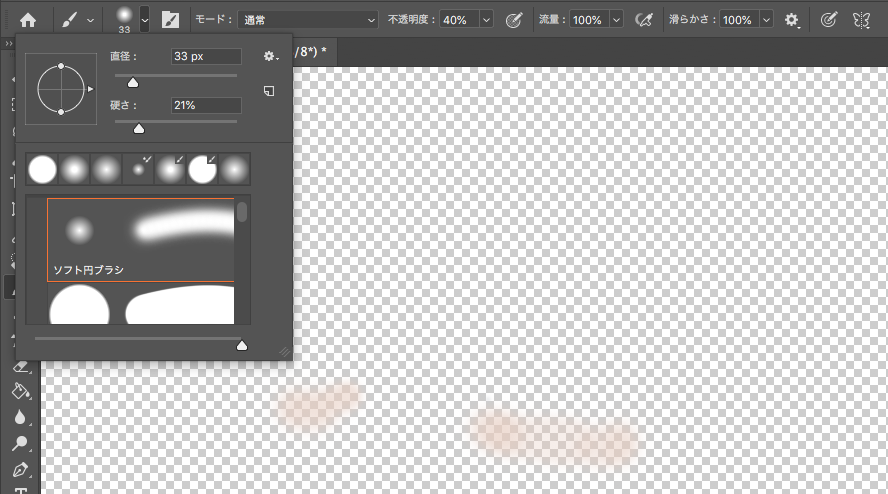Enable airbrush-style build-up icon
Image resolution: width=888 pixels, height=494 pixels.
[x=643, y=20]
